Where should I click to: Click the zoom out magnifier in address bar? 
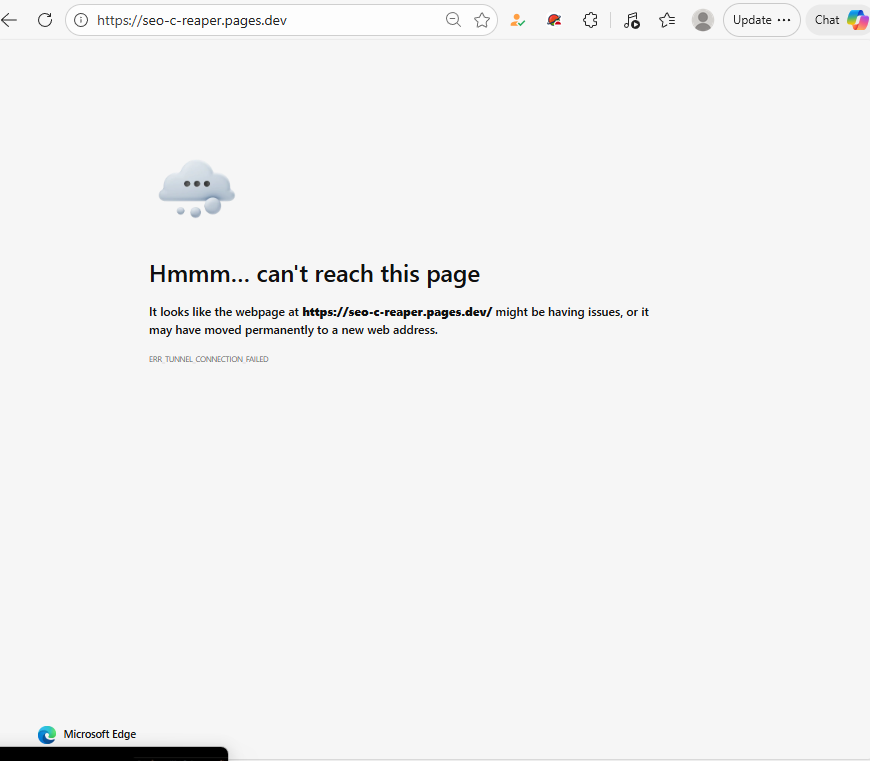click(453, 21)
